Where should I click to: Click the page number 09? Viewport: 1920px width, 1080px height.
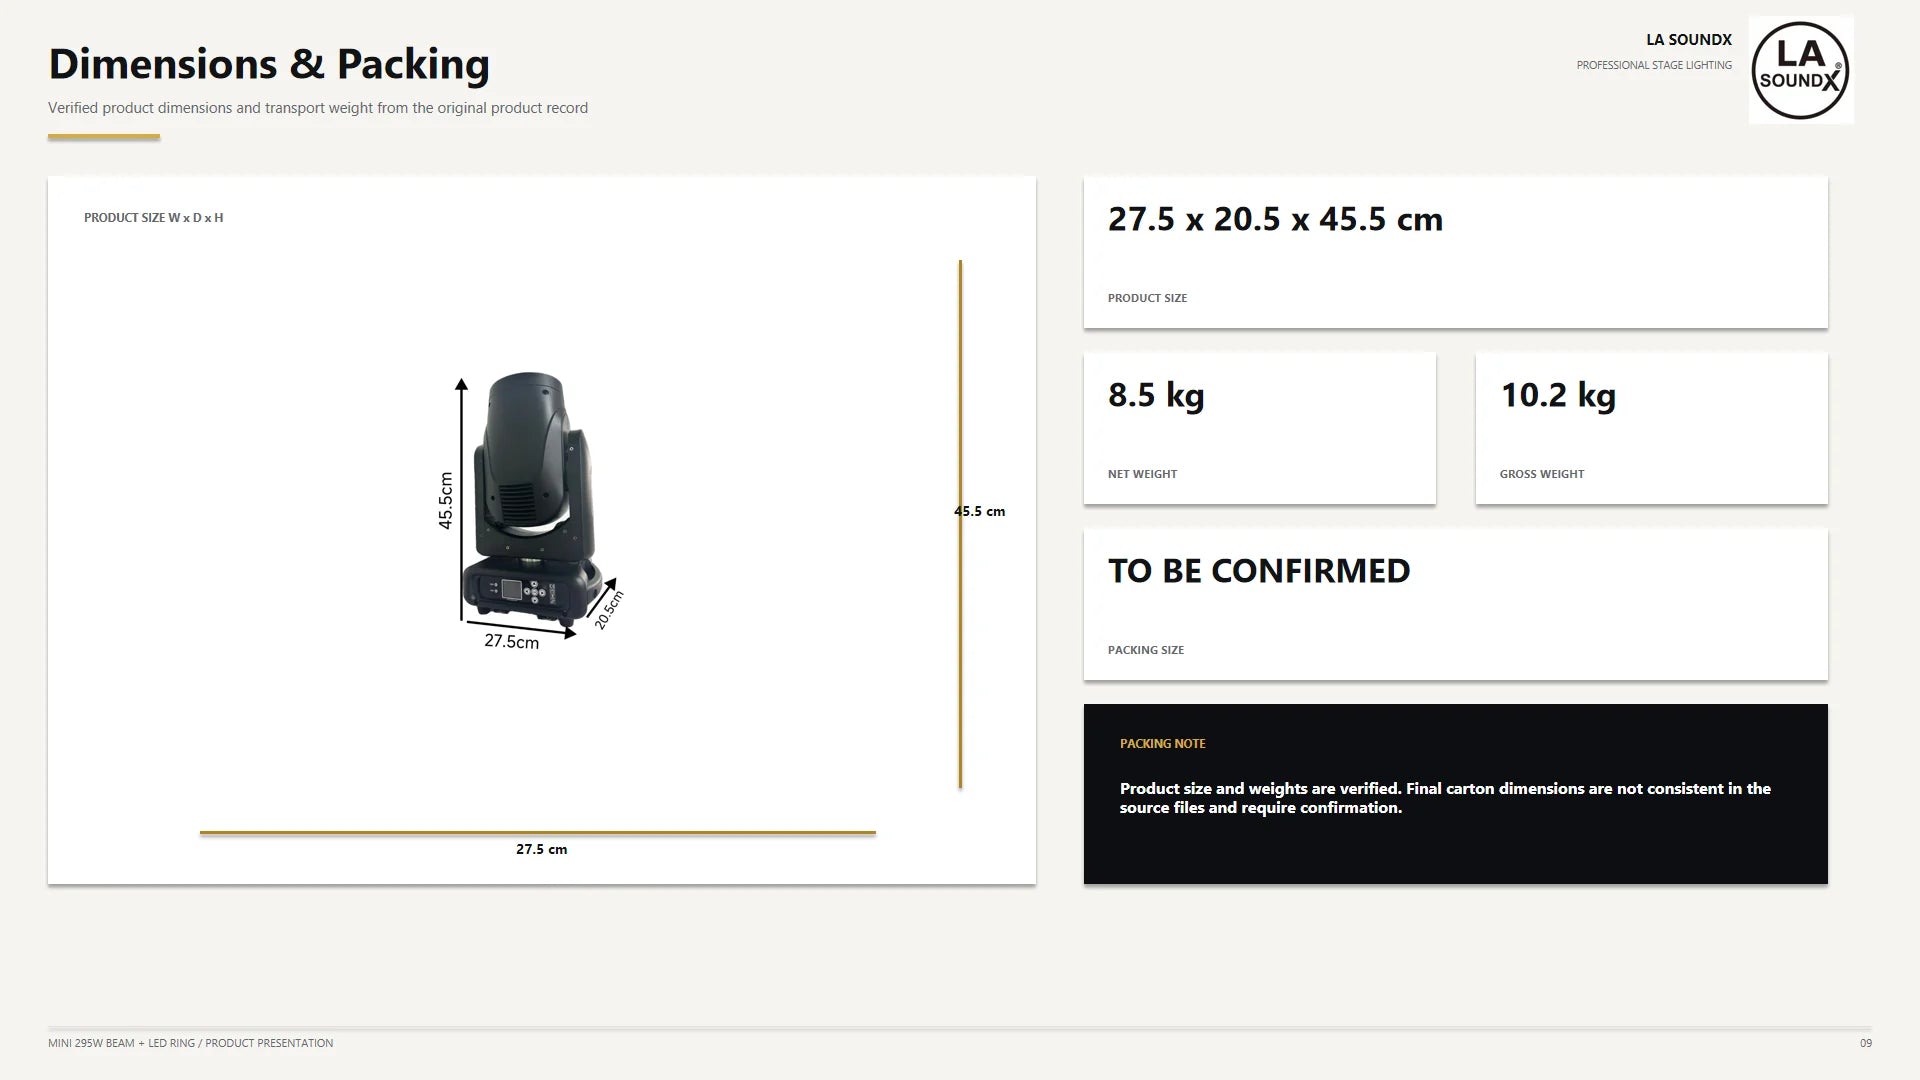tap(1865, 1043)
